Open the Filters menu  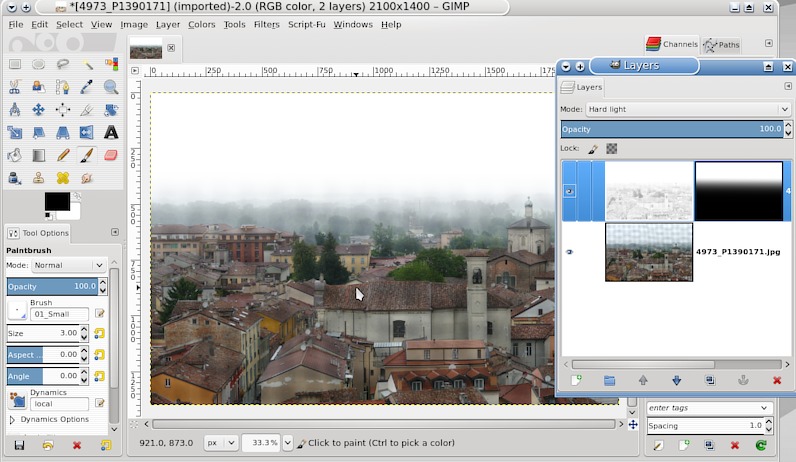pos(267,24)
